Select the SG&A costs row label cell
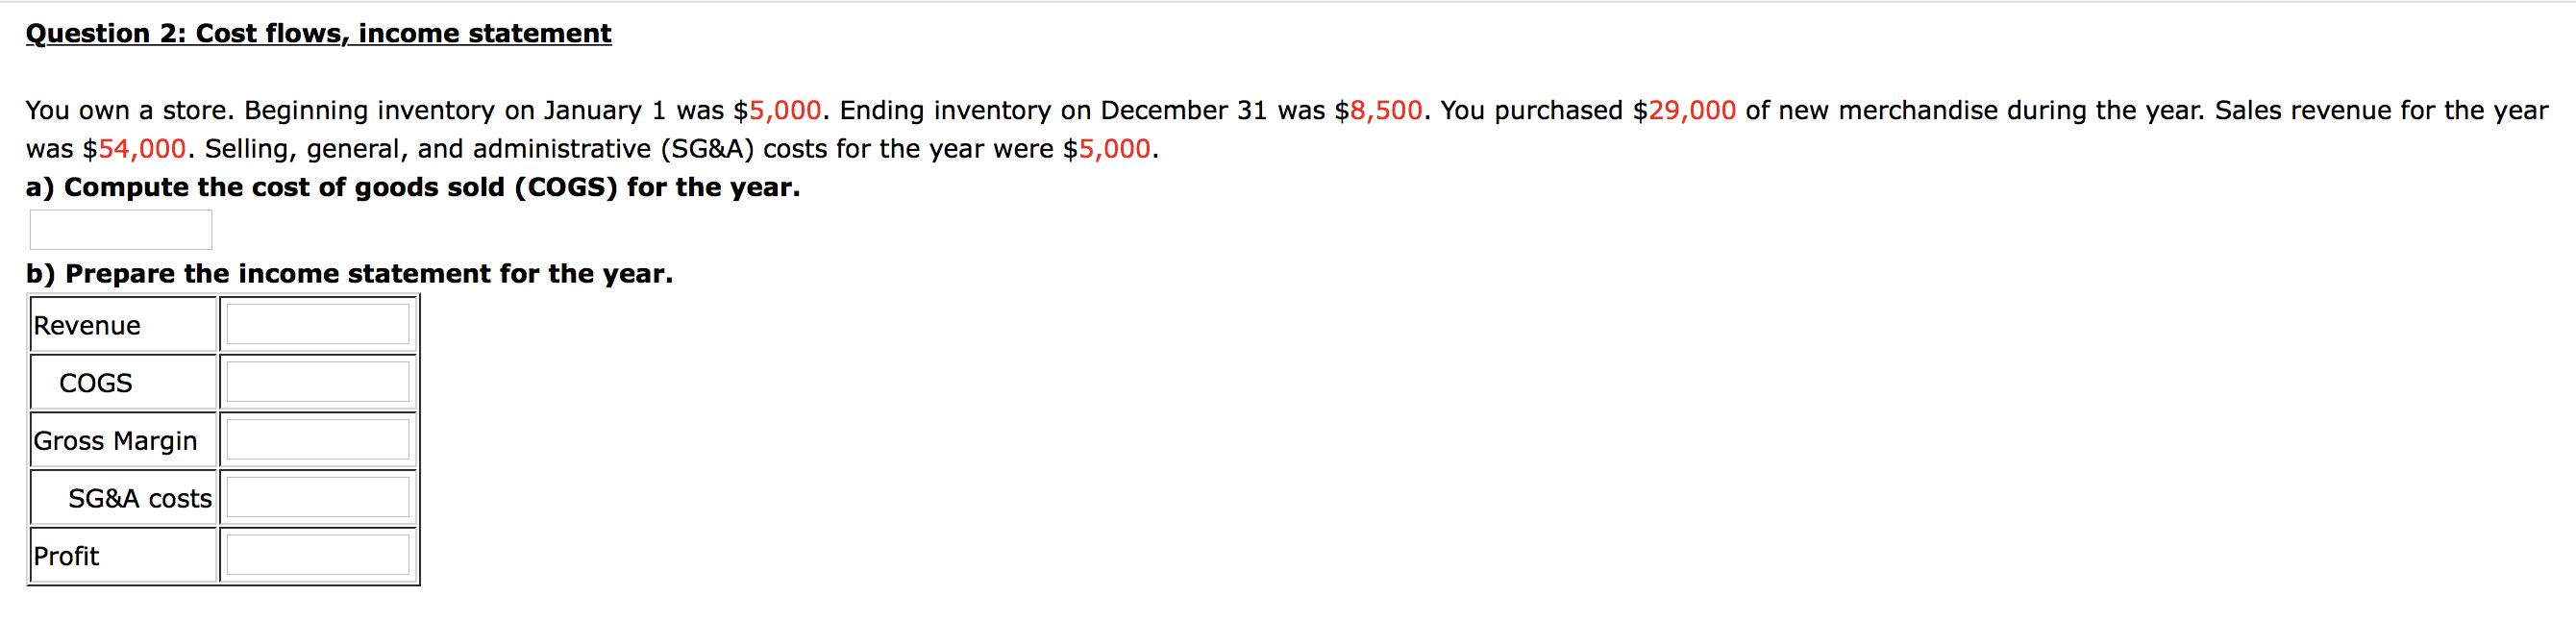The image size is (2576, 621). coord(122,496)
